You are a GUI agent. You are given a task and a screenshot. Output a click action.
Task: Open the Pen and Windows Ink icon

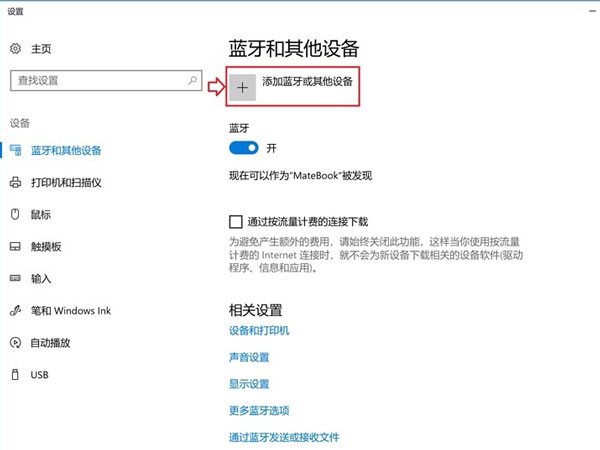(16, 310)
